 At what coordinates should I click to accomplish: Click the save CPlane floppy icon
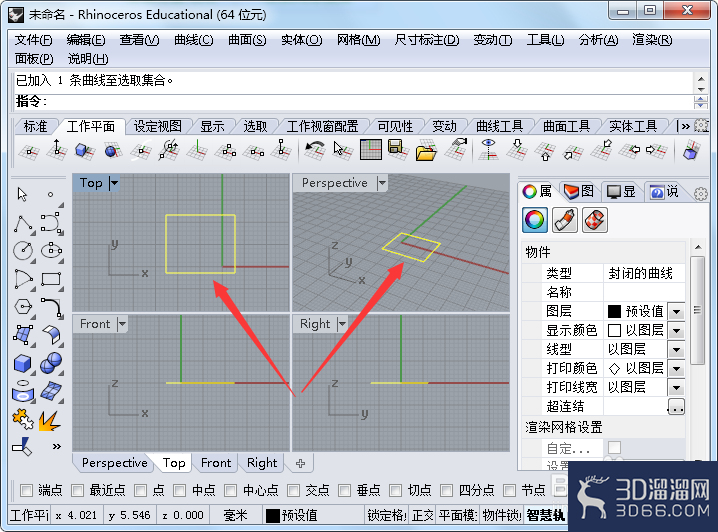pyautogui.click(x=397, y=150)
